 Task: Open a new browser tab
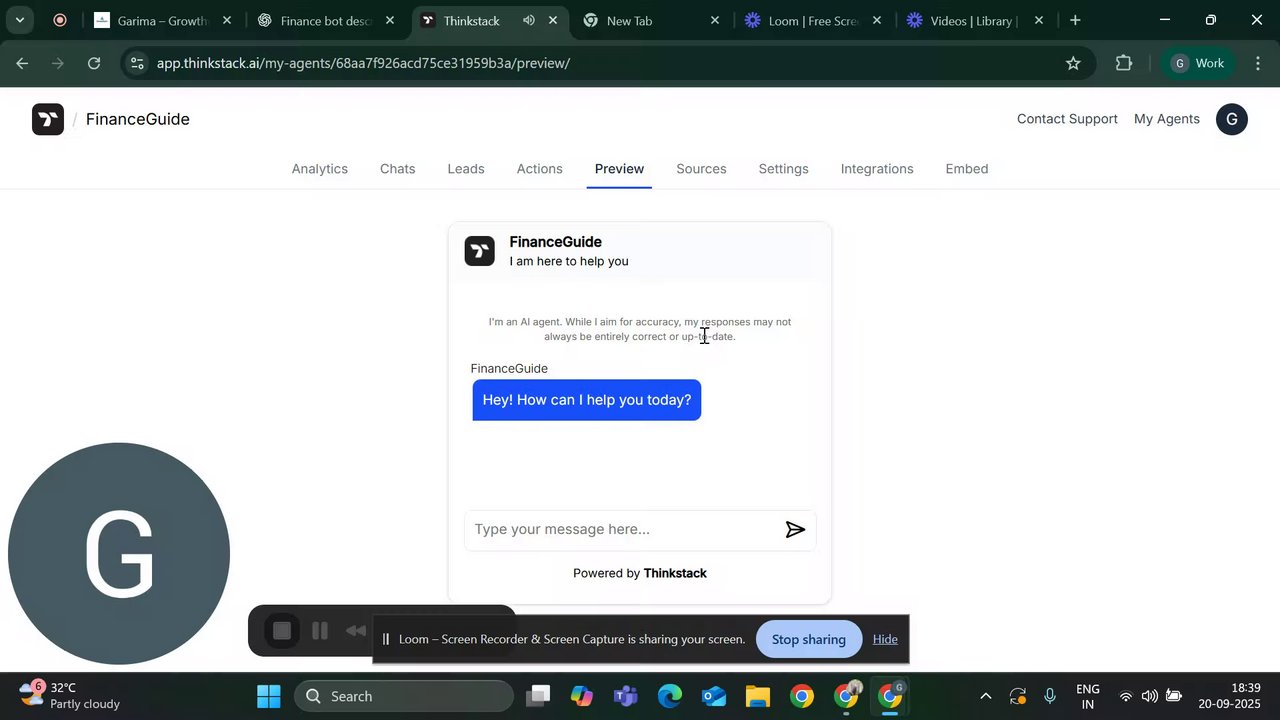click(1075, 20)
